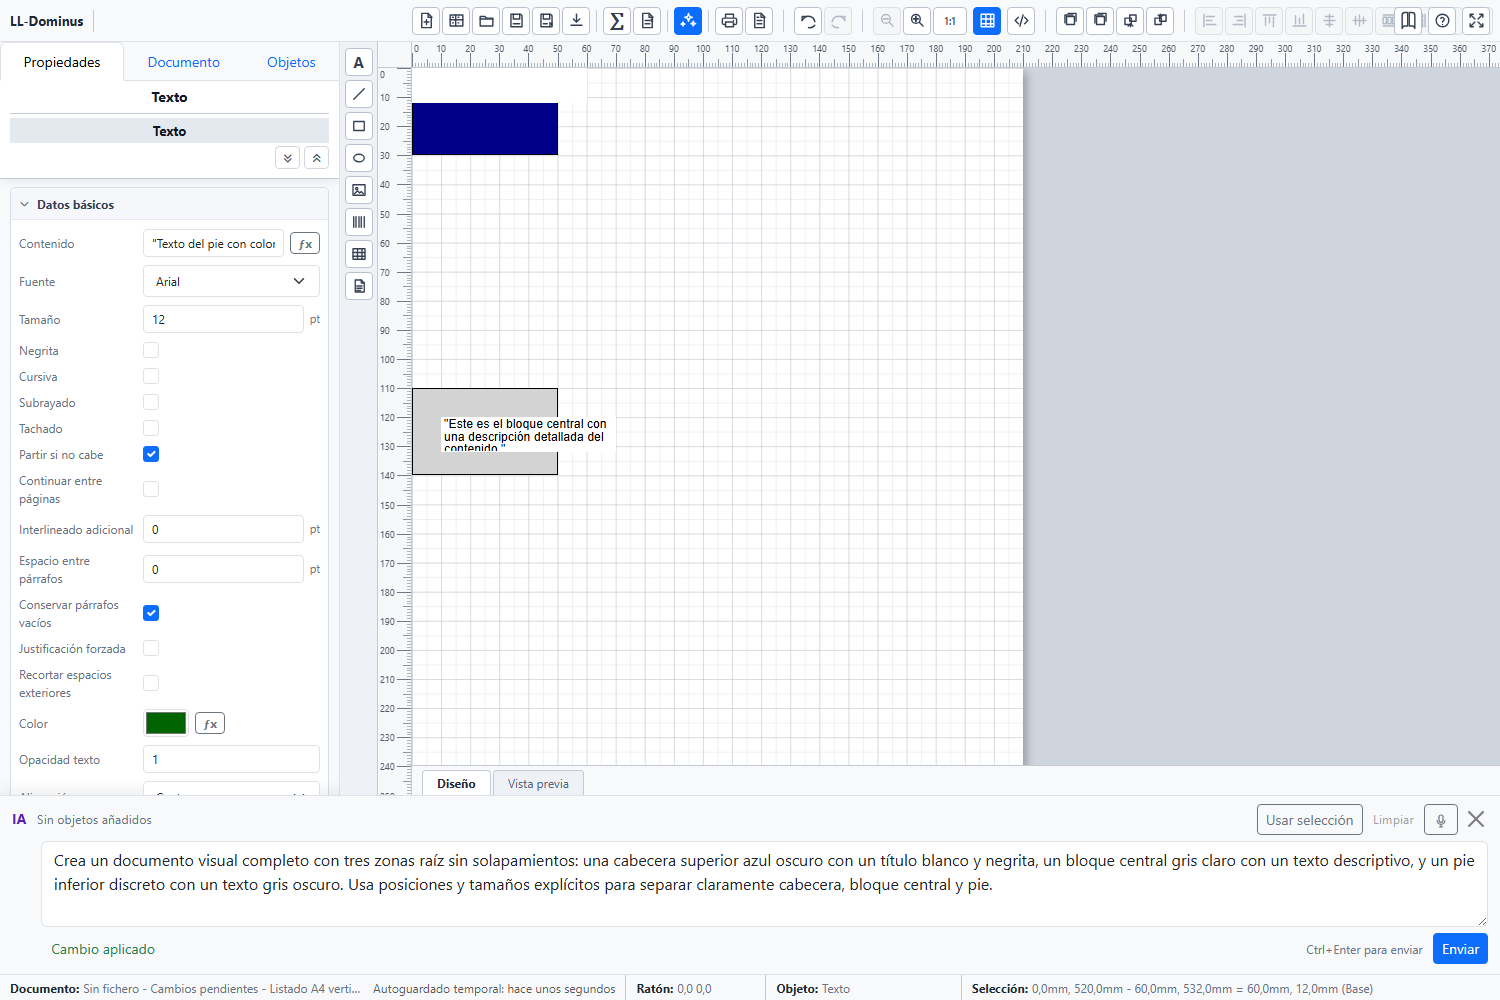This screenshot has height=1000, width=1500.
Task: Click the Limpiar link
Action: (x=1393, y=820)
